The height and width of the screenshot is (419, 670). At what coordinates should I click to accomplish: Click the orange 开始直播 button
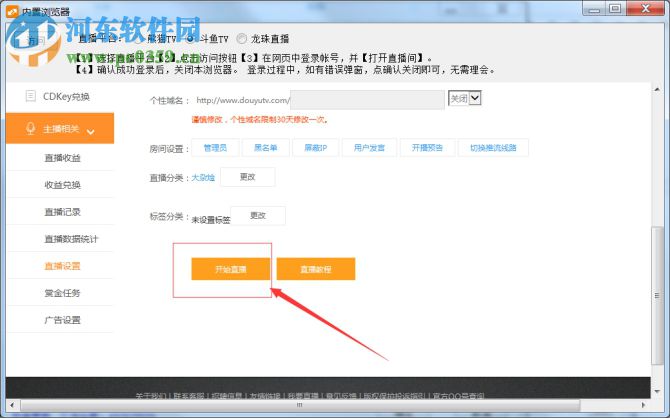coord(231,269)
